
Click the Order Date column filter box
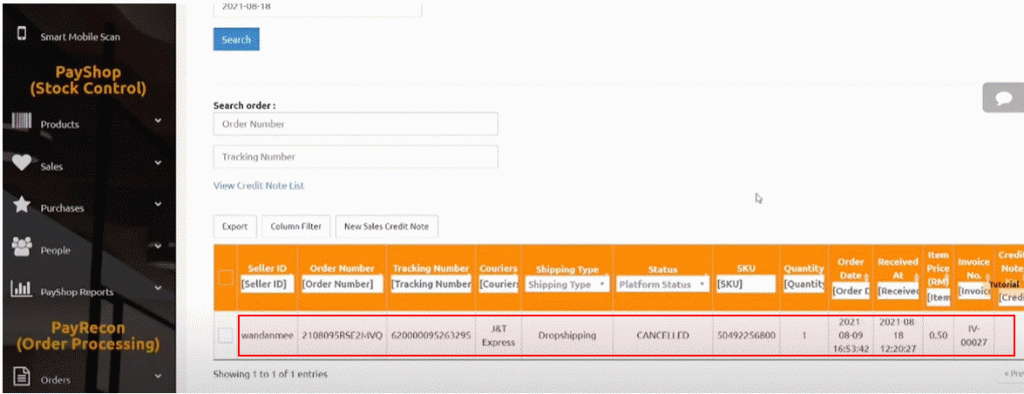(x=851, y=291)
